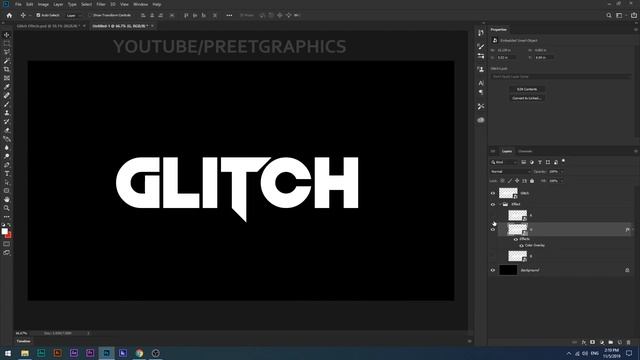Enable Show Transform Controls checkbox
Image resolution: width=640 pixels, height=360 pixels.
pyautogui.click(x=90, y=15)
